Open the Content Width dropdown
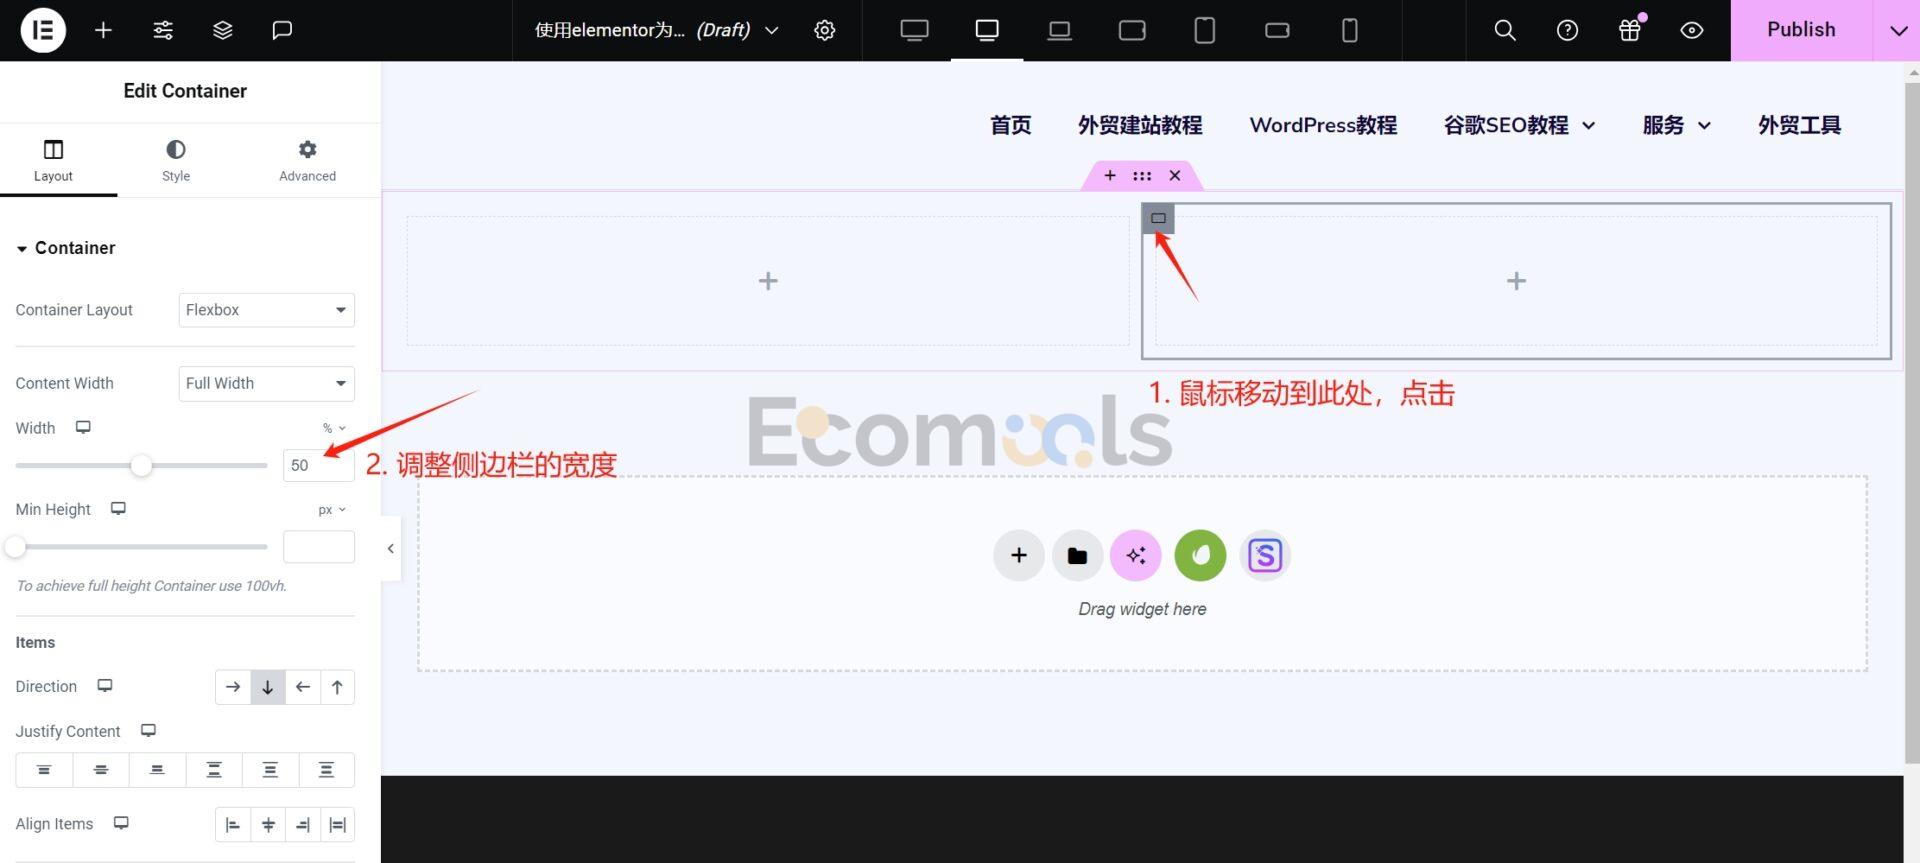 [x=266, y=383]
